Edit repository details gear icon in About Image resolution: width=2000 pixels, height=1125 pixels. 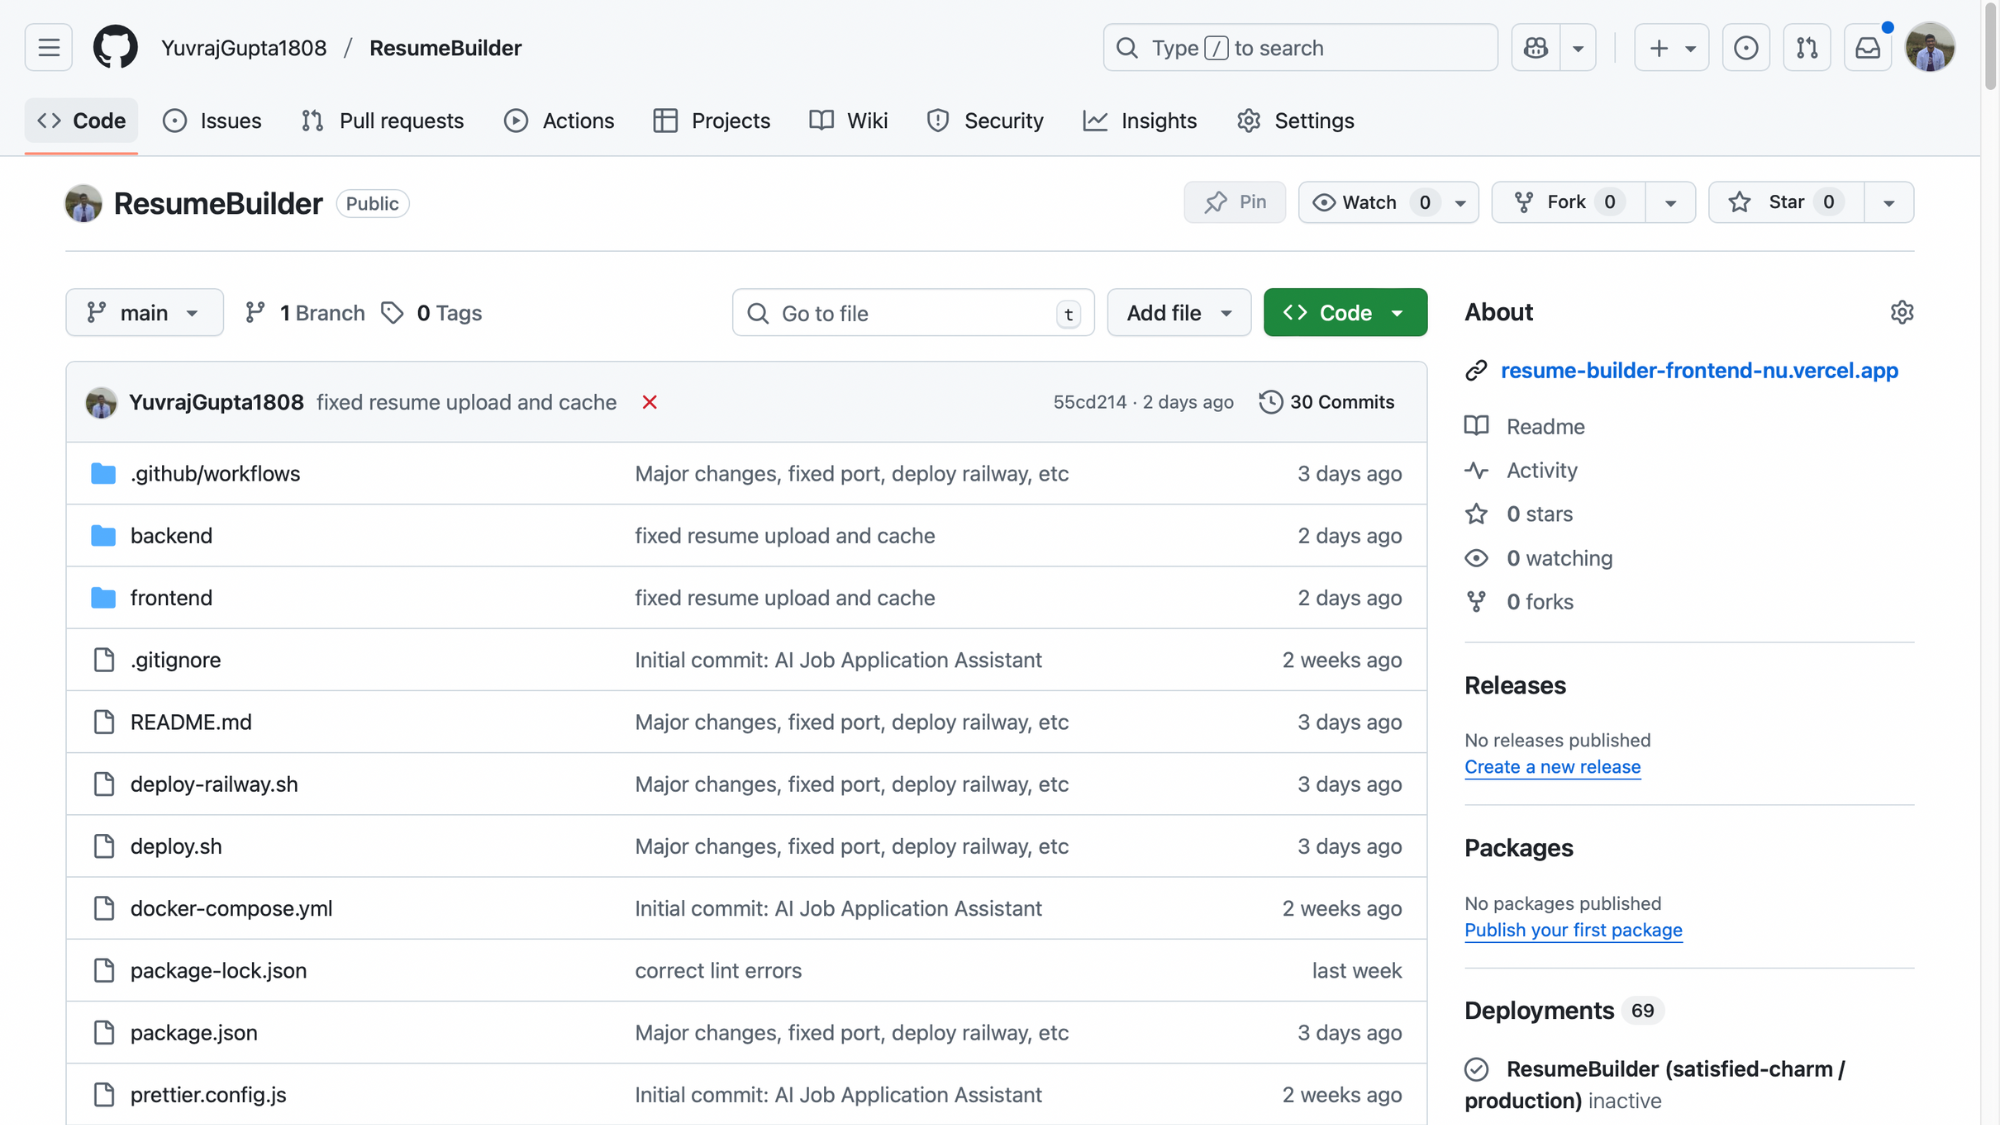tap(1901, 313)
